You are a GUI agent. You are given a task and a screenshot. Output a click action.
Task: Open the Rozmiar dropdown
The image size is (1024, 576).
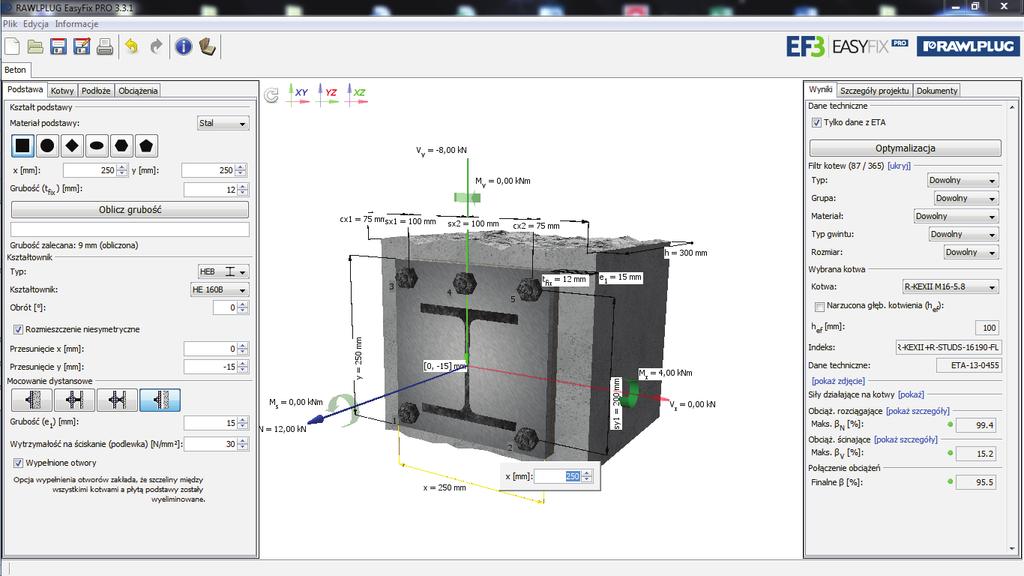(971, 252)
